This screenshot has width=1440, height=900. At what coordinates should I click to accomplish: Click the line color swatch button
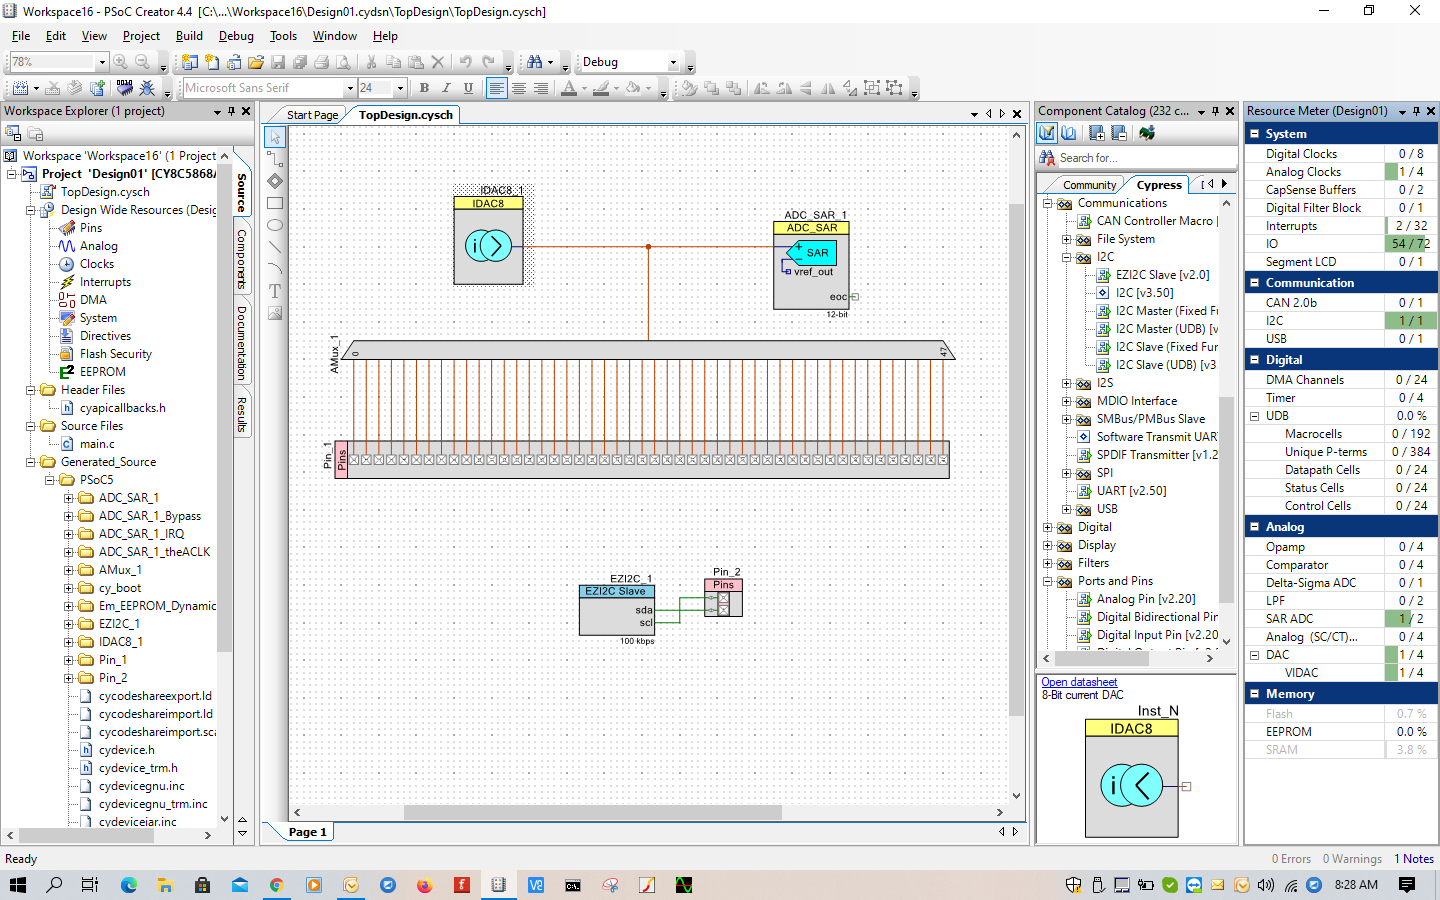coord(600,88)
